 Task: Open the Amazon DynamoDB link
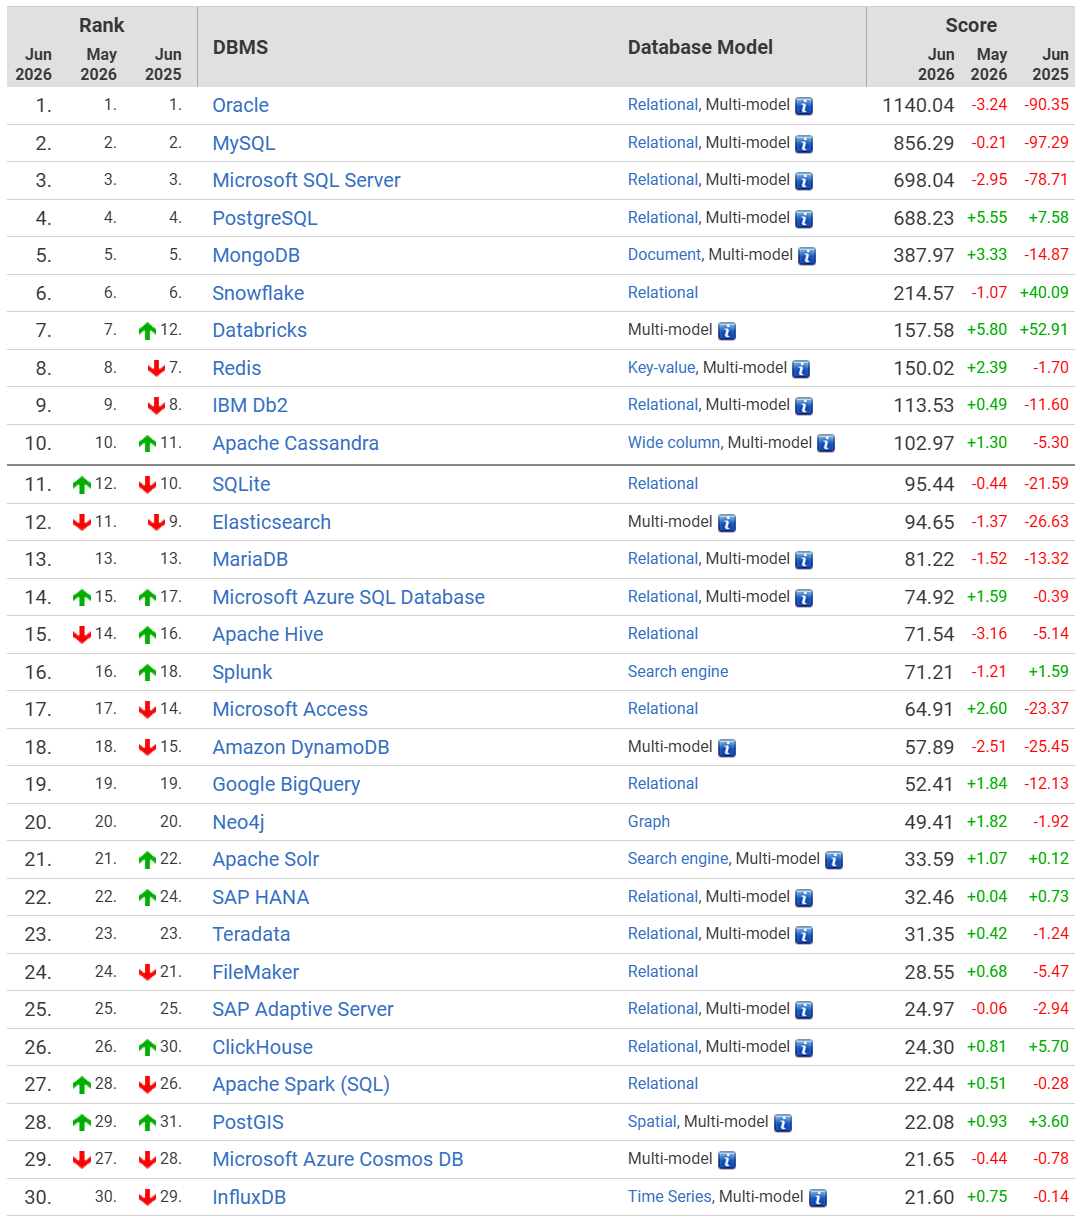(301, 747)
